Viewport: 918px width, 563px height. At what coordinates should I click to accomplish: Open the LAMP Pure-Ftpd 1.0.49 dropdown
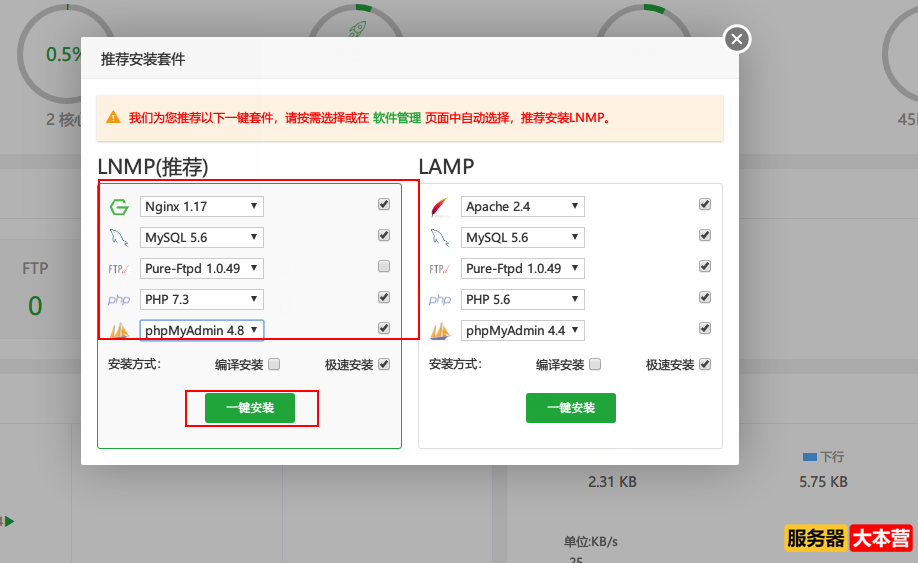pos(522,269)
